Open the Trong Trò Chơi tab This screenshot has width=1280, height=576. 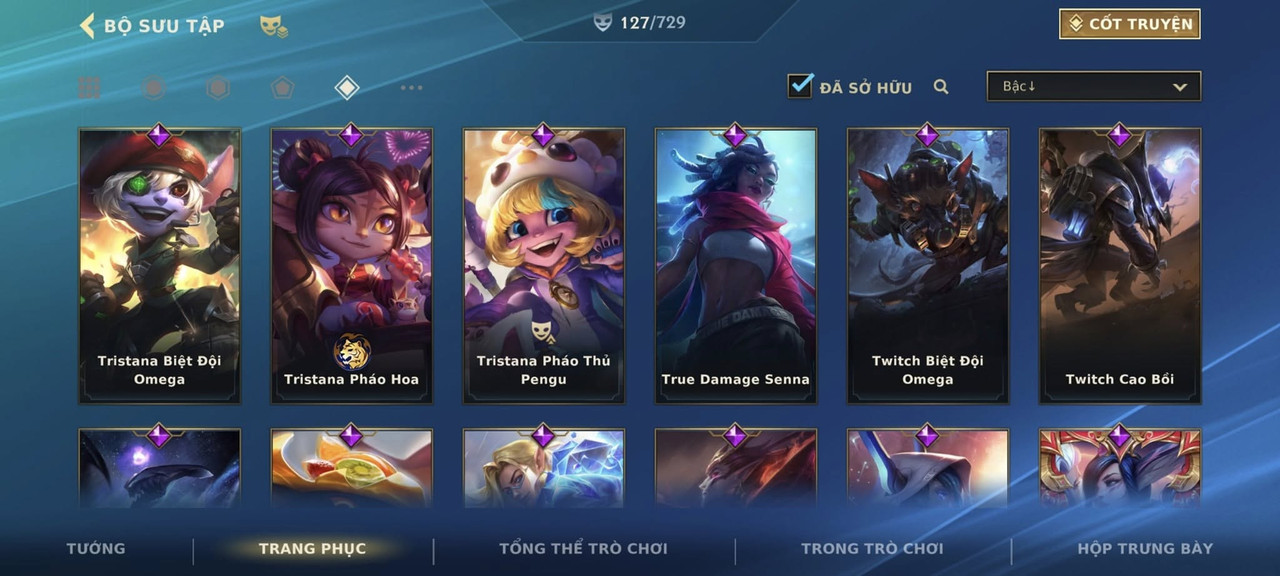tap(872, 548)
